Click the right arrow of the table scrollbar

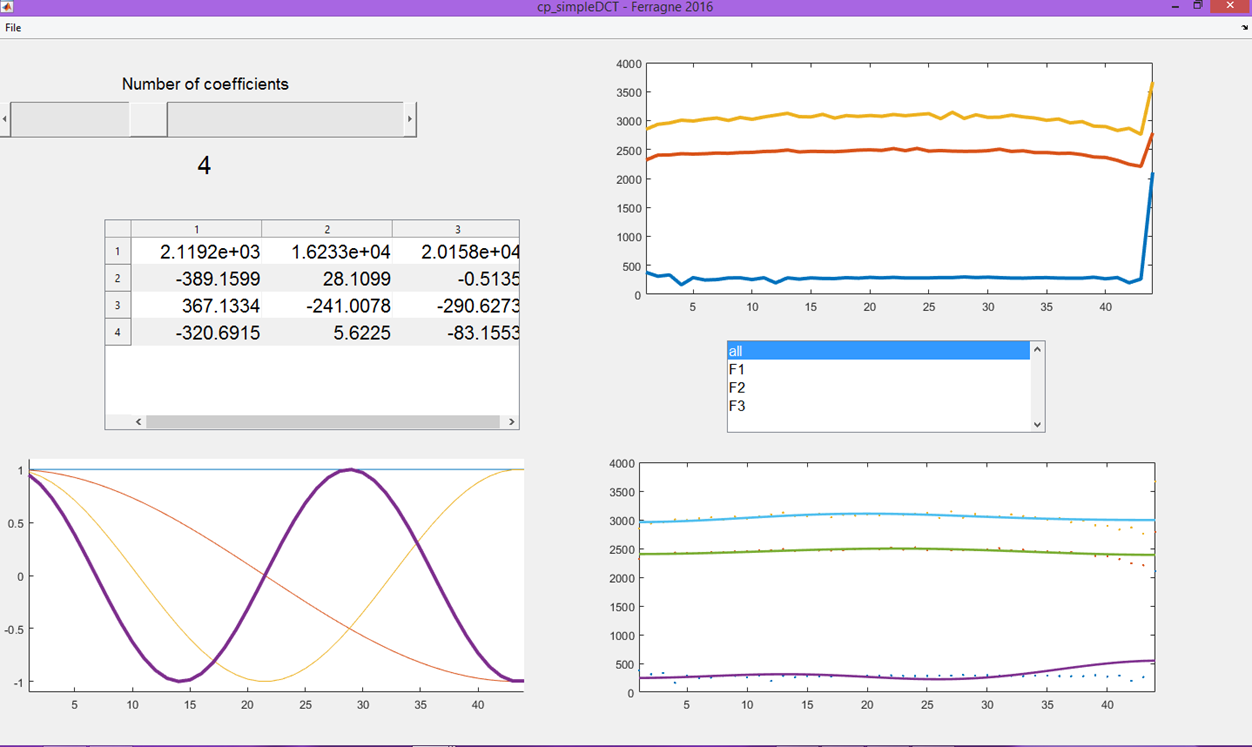(510, 421)
